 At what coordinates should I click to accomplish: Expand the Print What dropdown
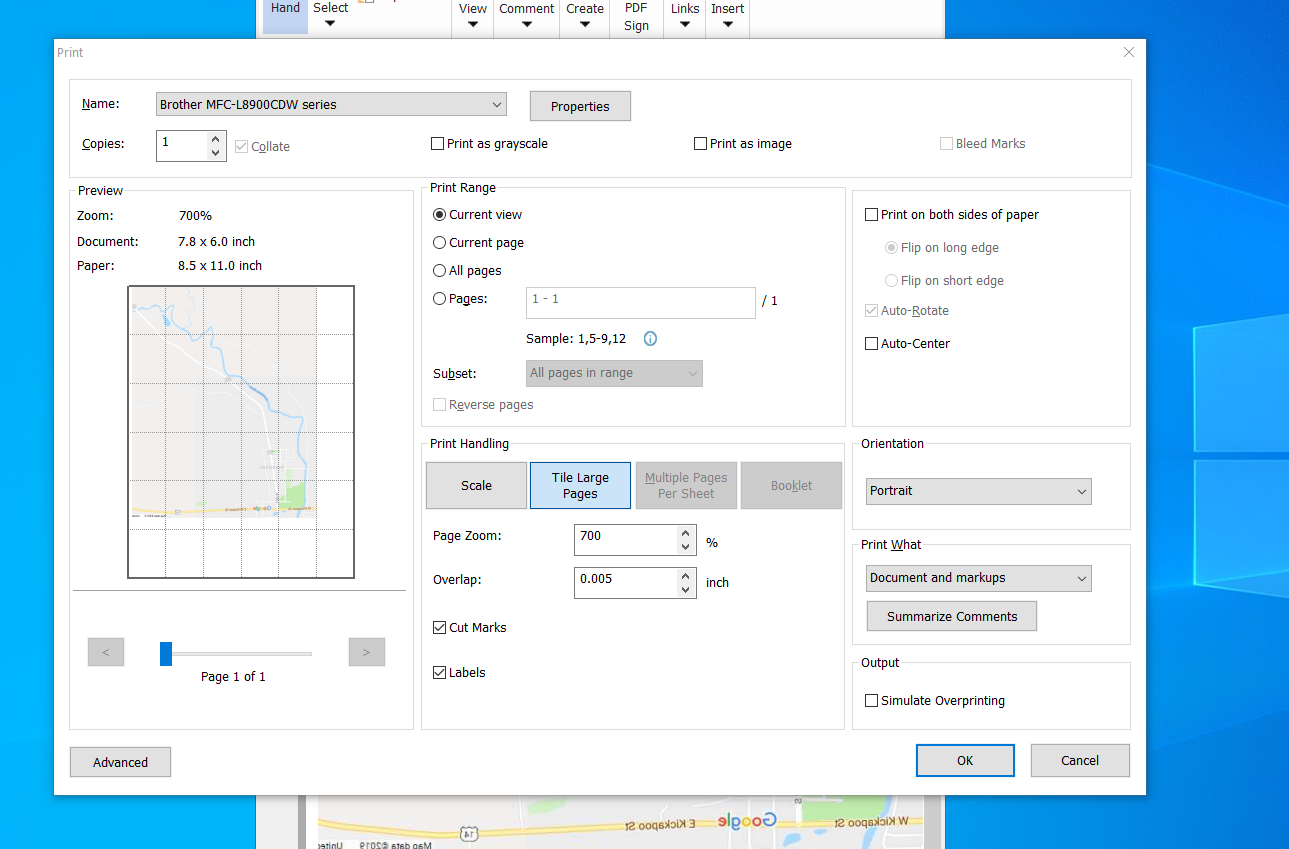click(978, 578)
